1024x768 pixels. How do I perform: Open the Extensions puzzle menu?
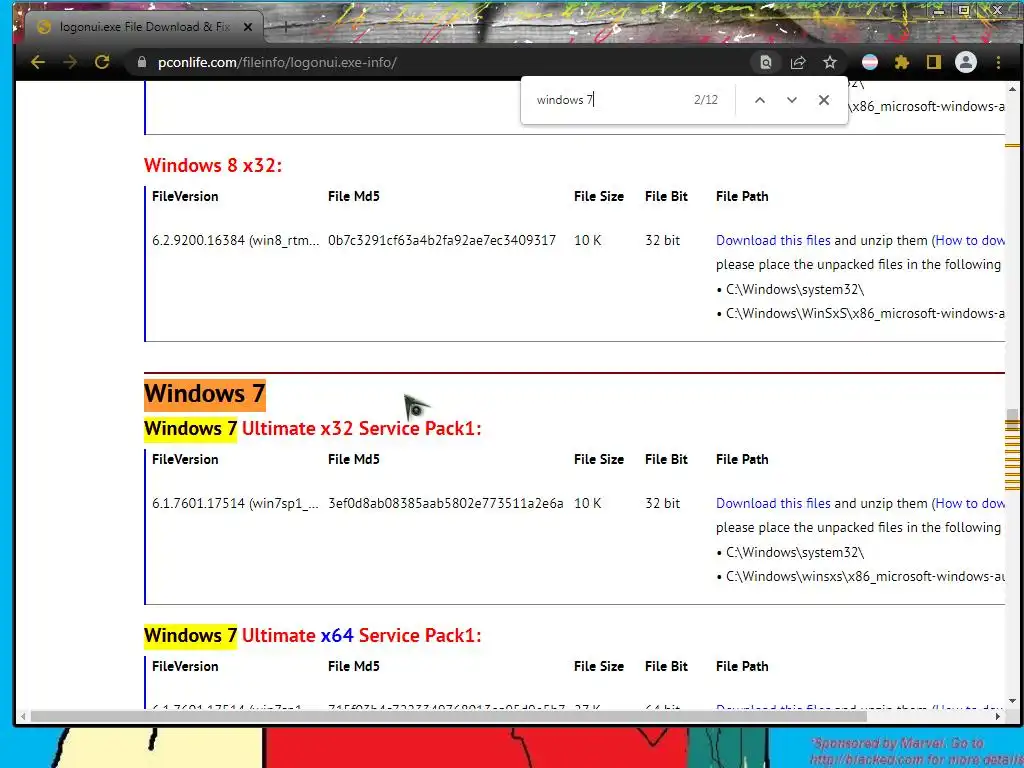click(x=902, y=62)
